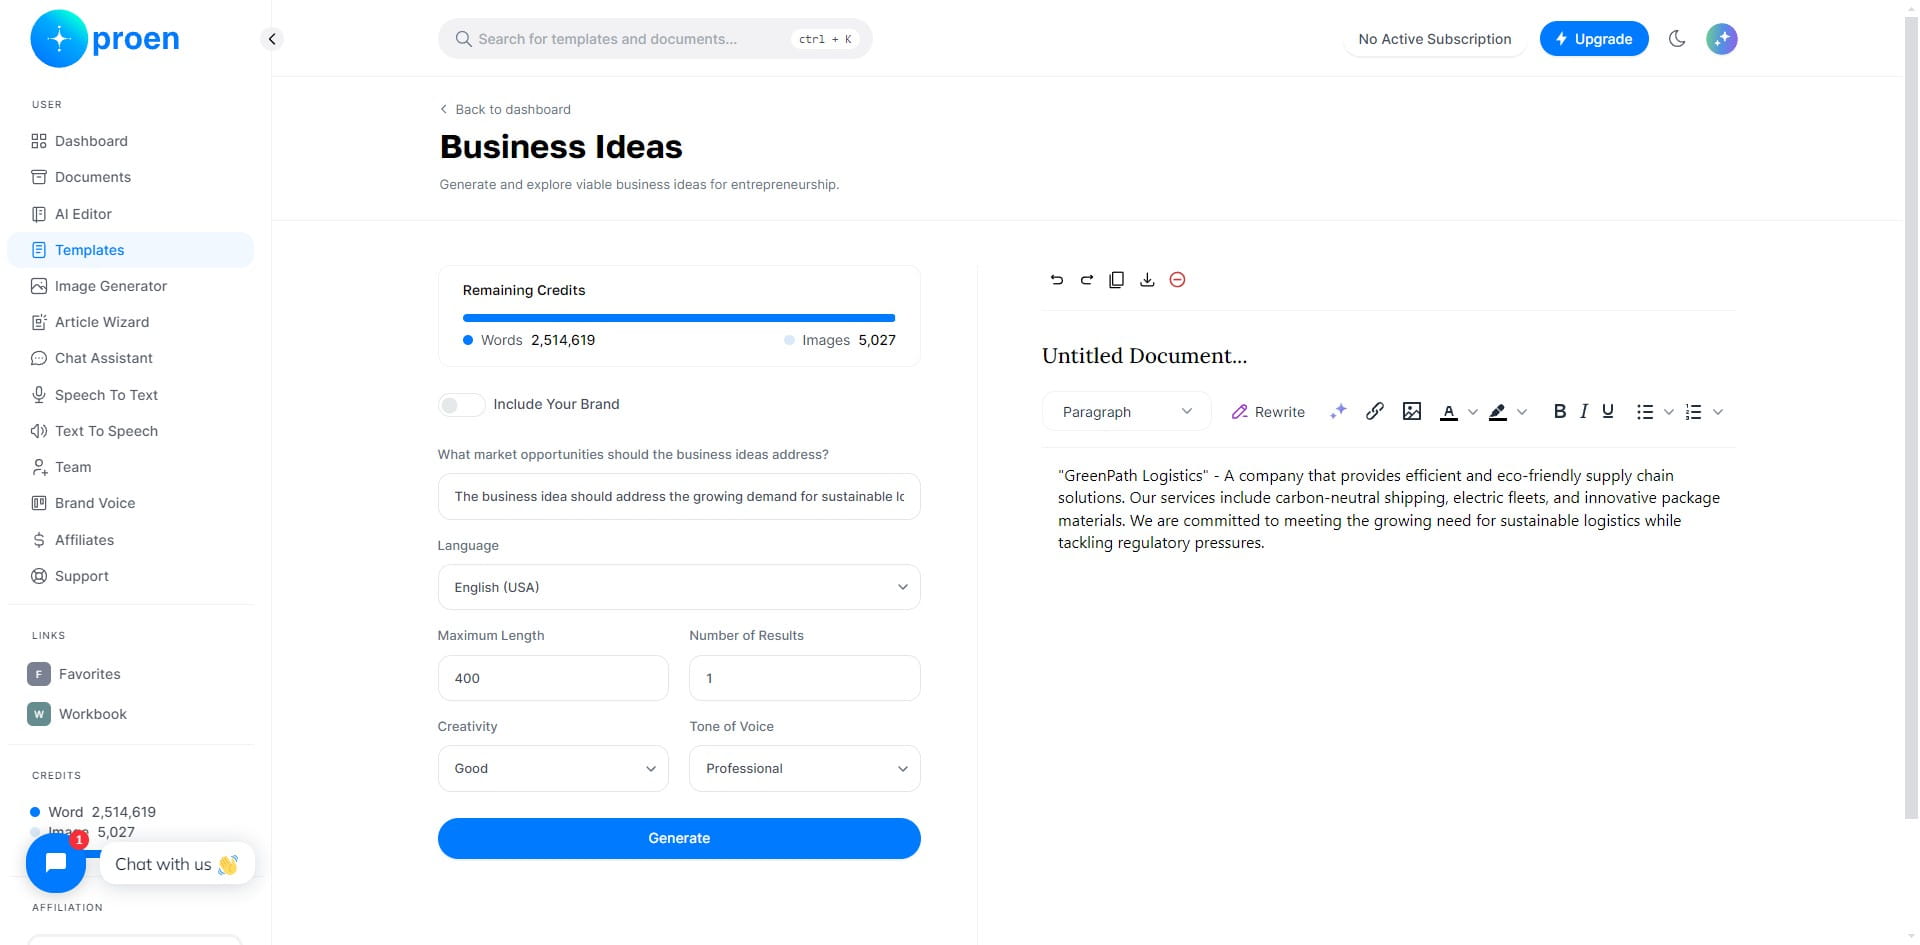The image size is (1920, 945).
Task: Insert a link with the link icon
Action: pyautogui.click(x=1375, y=411)
